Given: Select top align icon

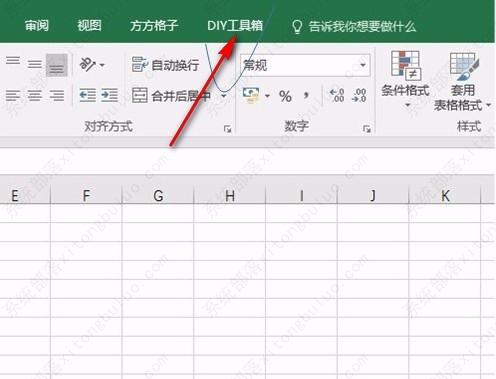Looking at the screenshot, I should pyautogui.click(x=13, y=61).
